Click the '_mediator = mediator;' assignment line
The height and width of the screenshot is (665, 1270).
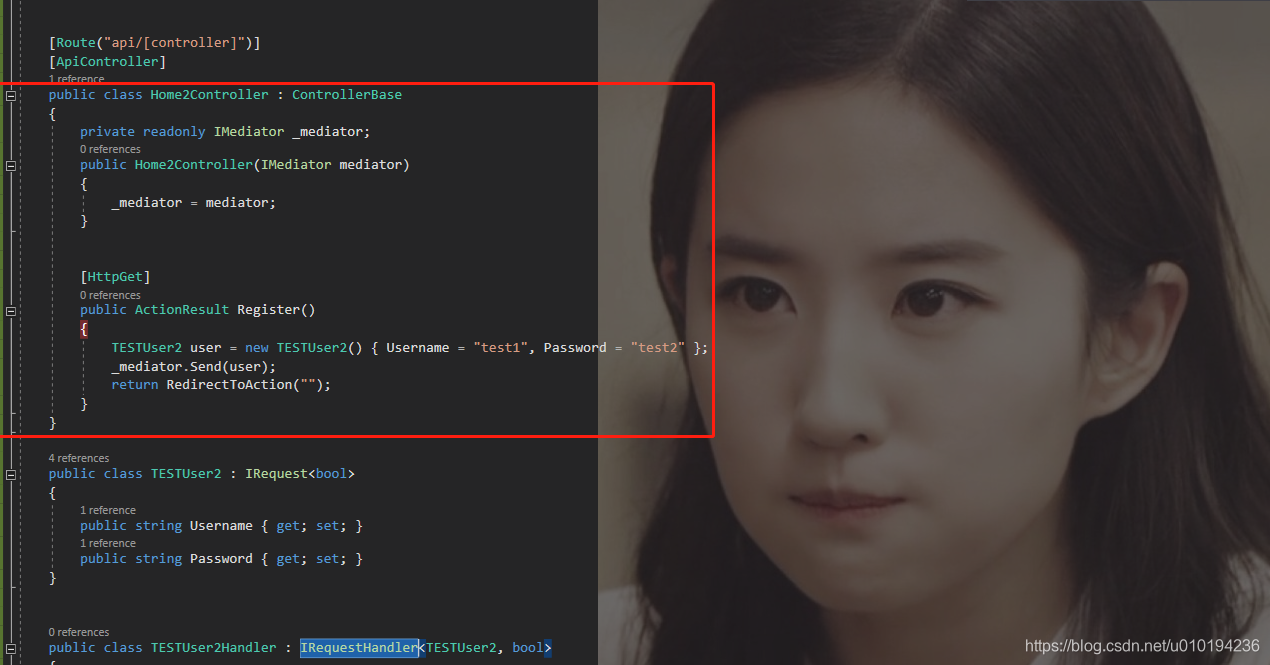[x=194, y=203]
